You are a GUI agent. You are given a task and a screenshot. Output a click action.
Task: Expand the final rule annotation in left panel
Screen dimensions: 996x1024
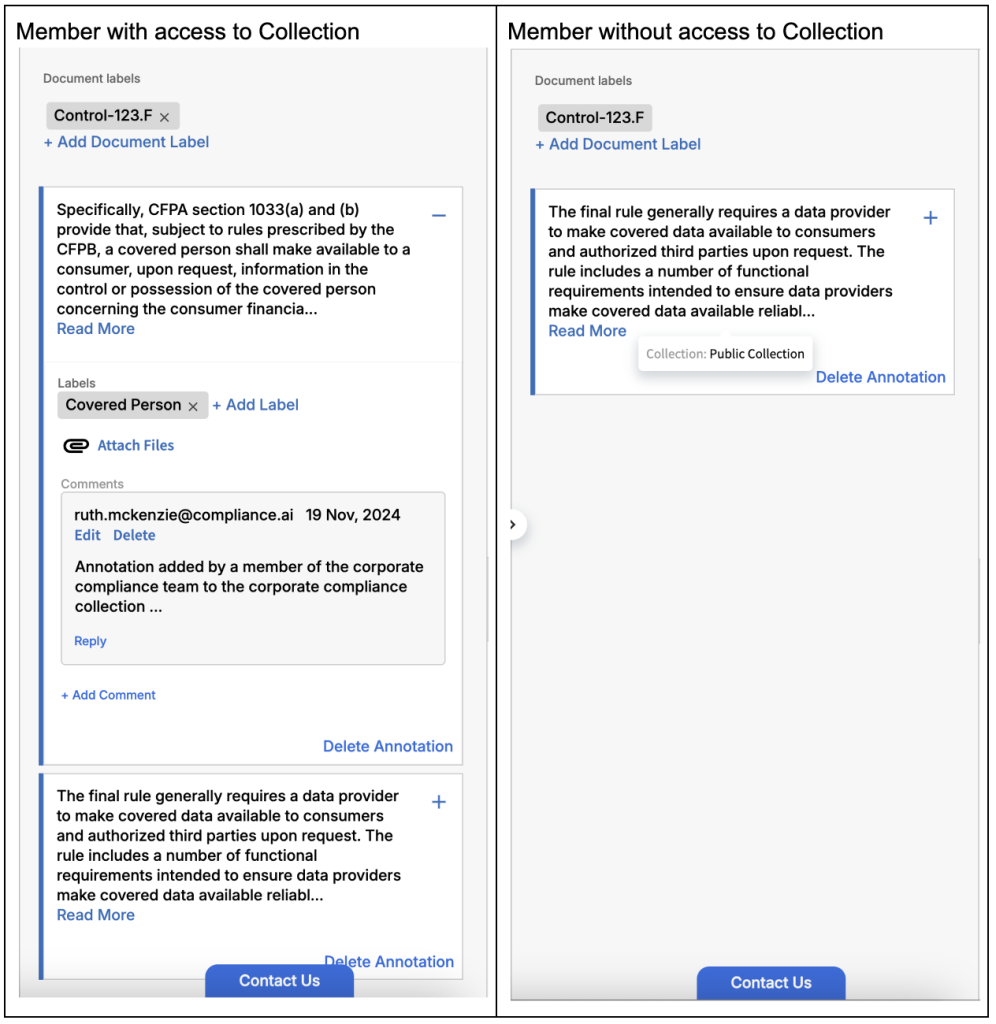coord(438,802)
